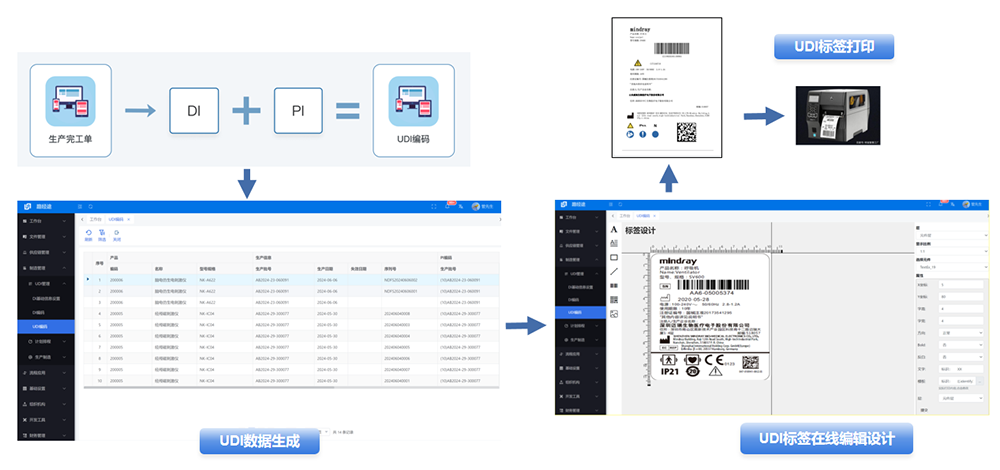
Task: Select the rectangle shape tool
Action: [614, 257]
